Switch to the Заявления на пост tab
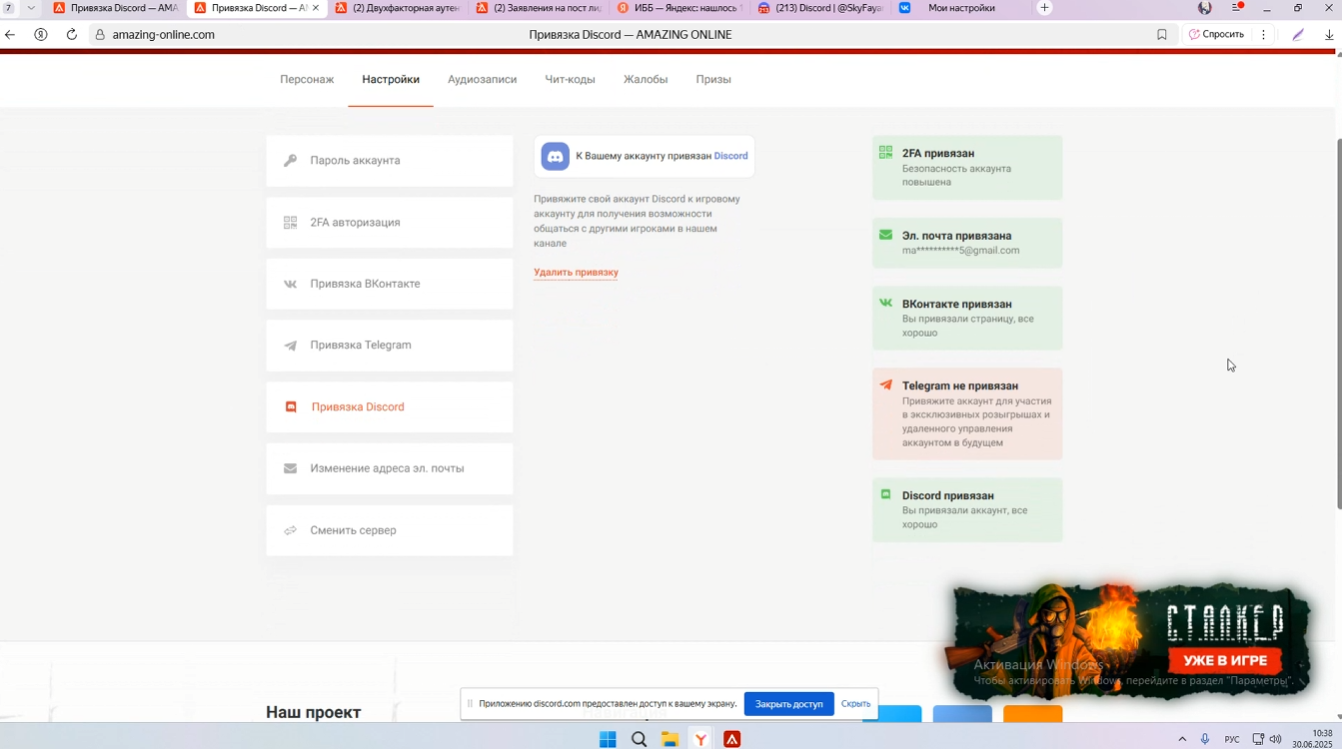Viewport: 1342px width, 749px height. click(x=538, y=8)
